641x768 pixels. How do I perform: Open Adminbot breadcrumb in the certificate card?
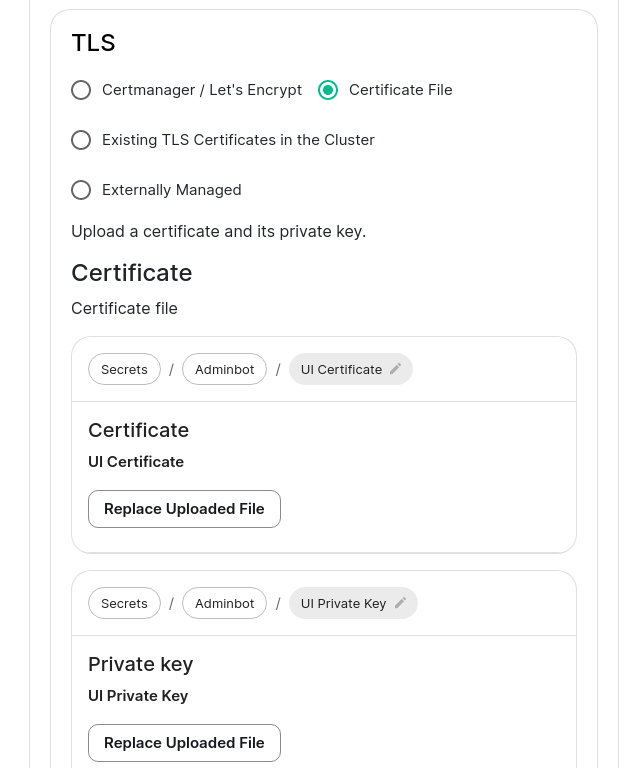224,369
